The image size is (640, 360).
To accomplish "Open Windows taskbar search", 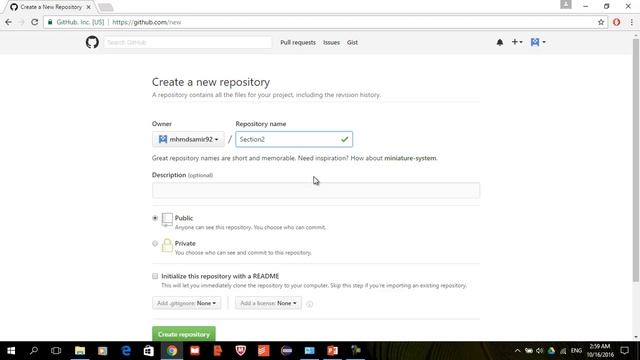I will click(34, 351).
